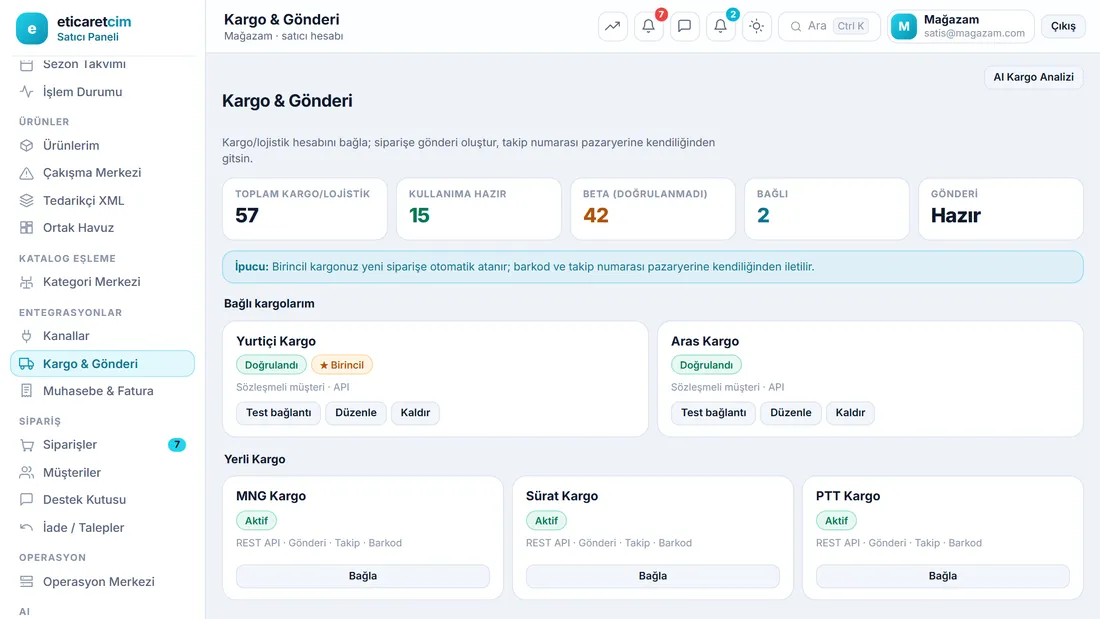Open the Mağazam account profile button
Screen dimensions: 1100x619
960,26
